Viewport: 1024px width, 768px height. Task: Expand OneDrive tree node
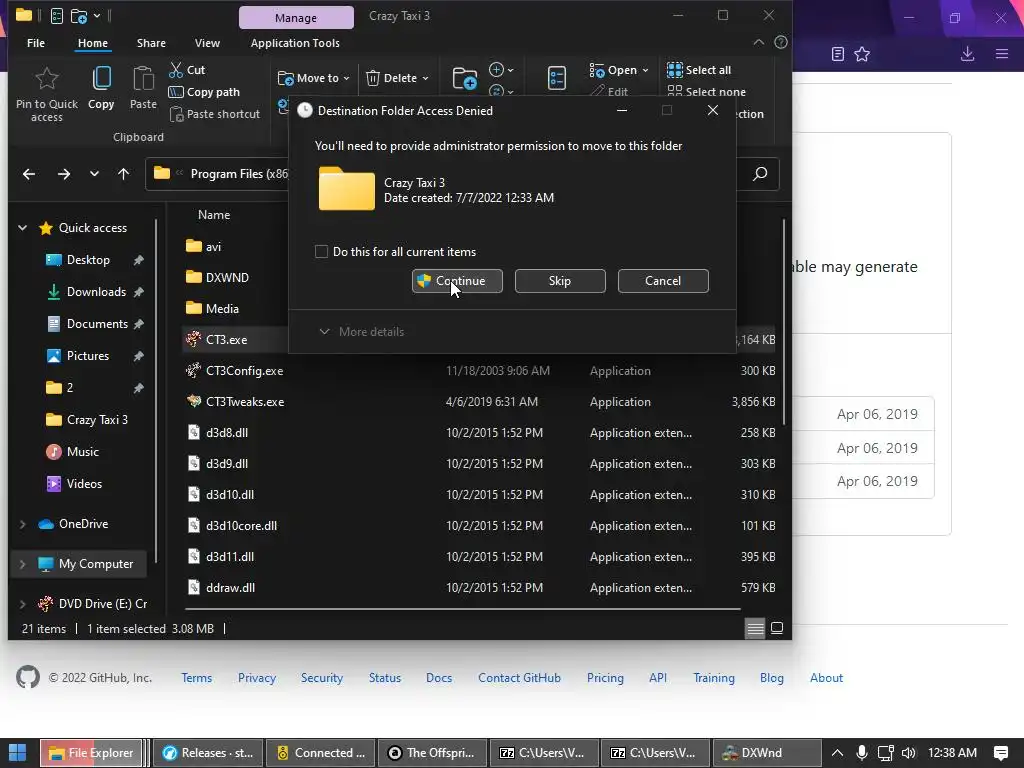point(23,524)
